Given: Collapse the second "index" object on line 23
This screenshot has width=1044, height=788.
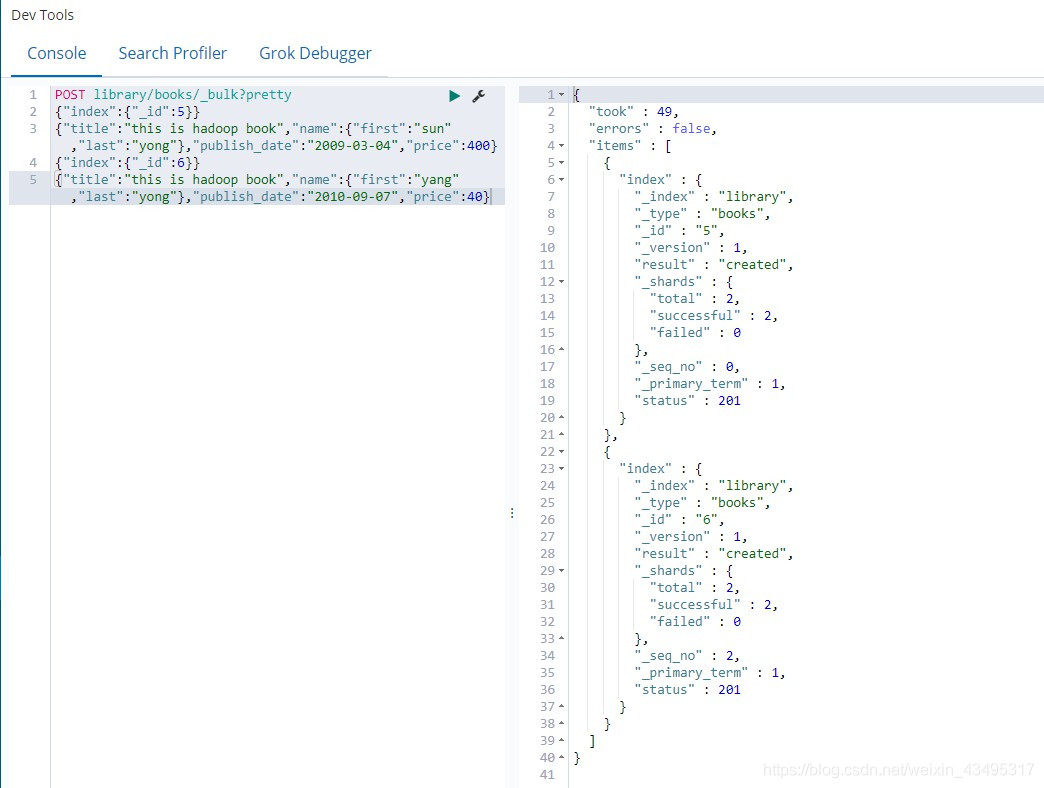Looking at the screenshot, I should (x=561, y=469).
